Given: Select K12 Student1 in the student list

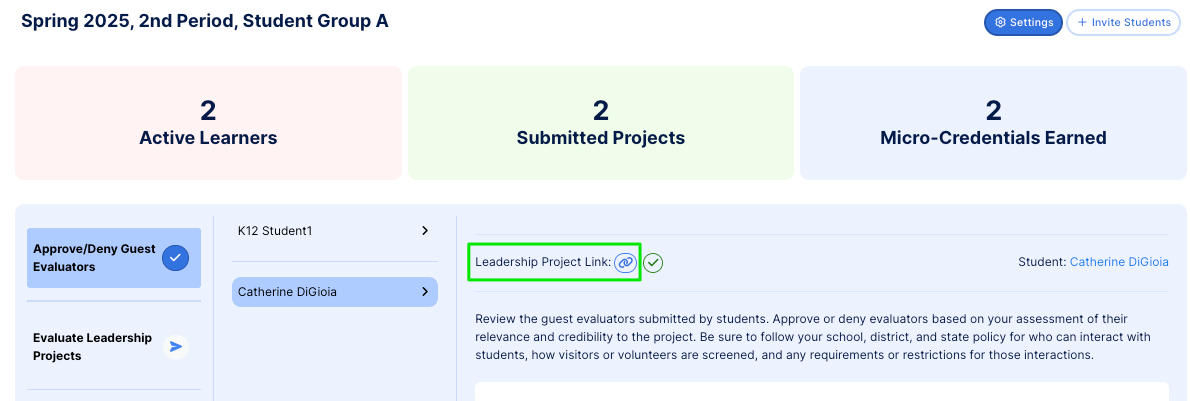Looking at the screenshot, I should 275,231.
